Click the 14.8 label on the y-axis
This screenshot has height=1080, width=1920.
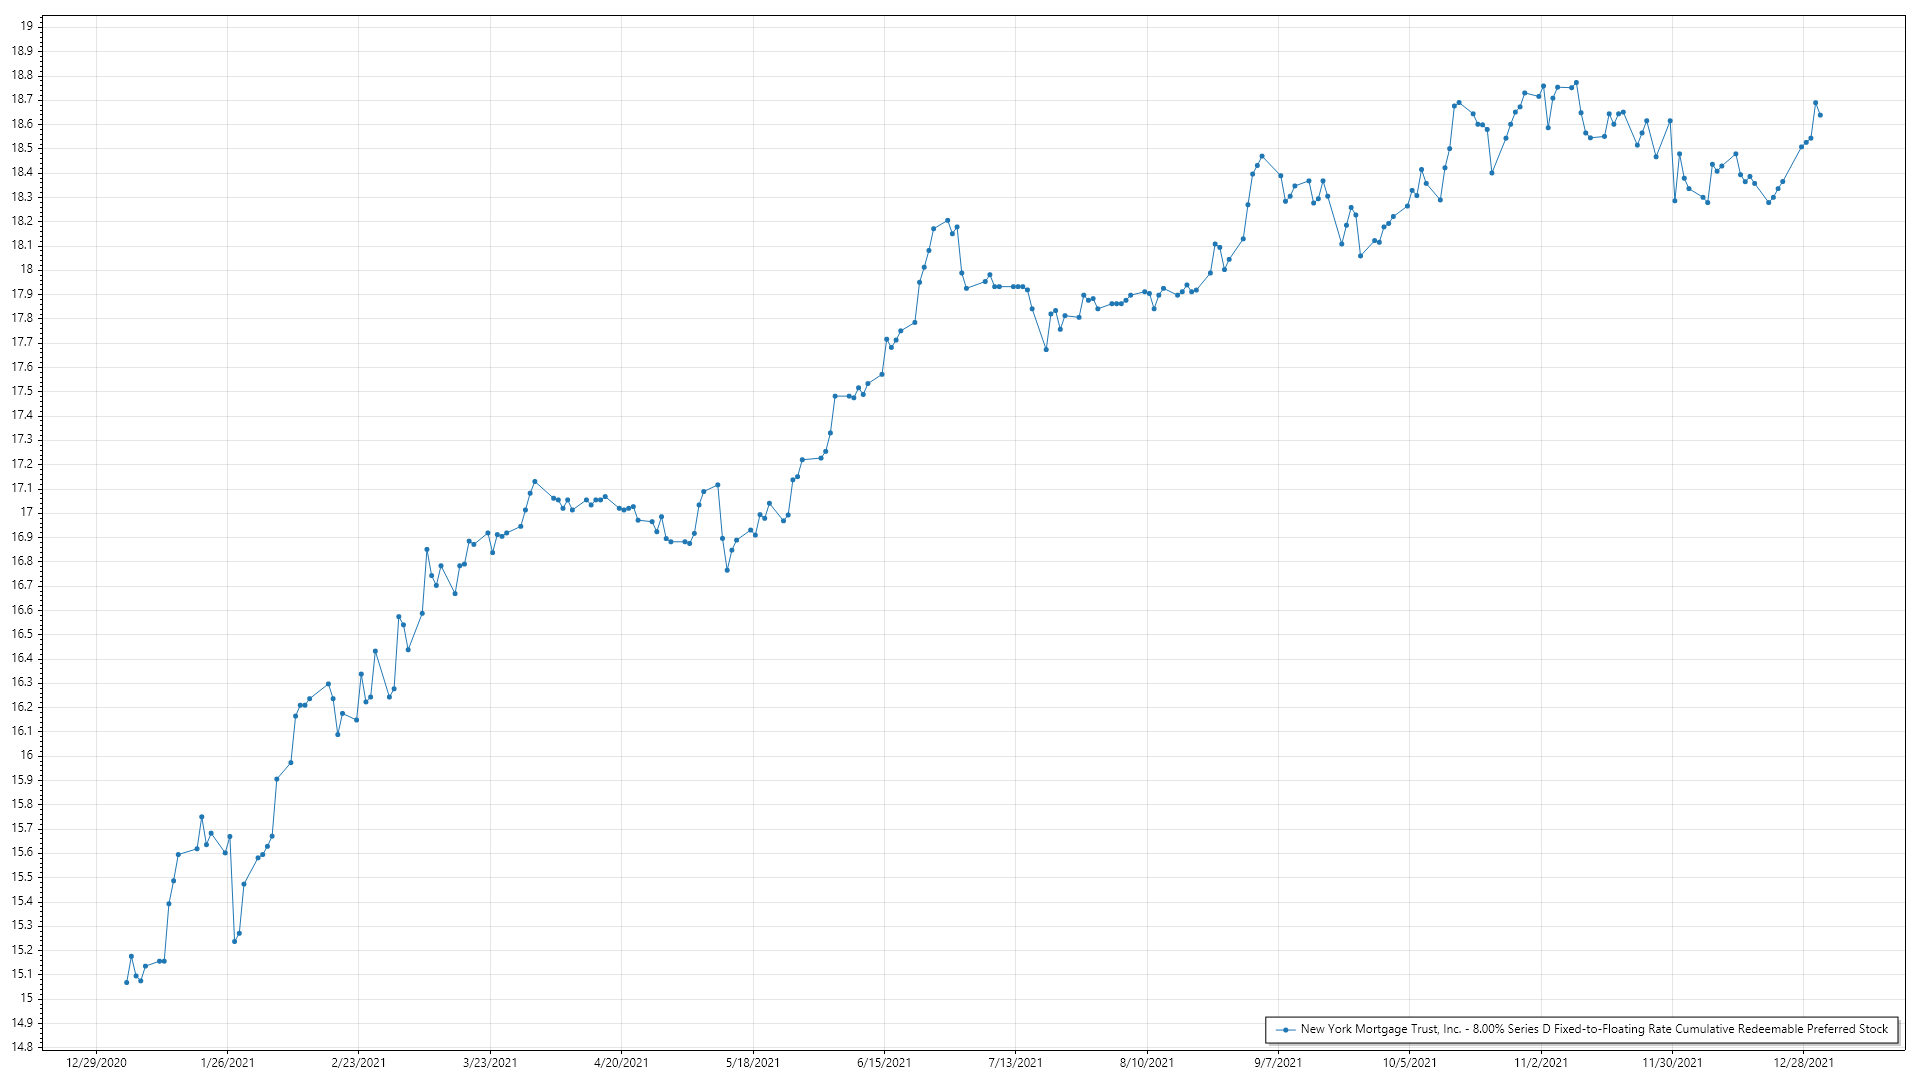click(x=22, y=1047)
